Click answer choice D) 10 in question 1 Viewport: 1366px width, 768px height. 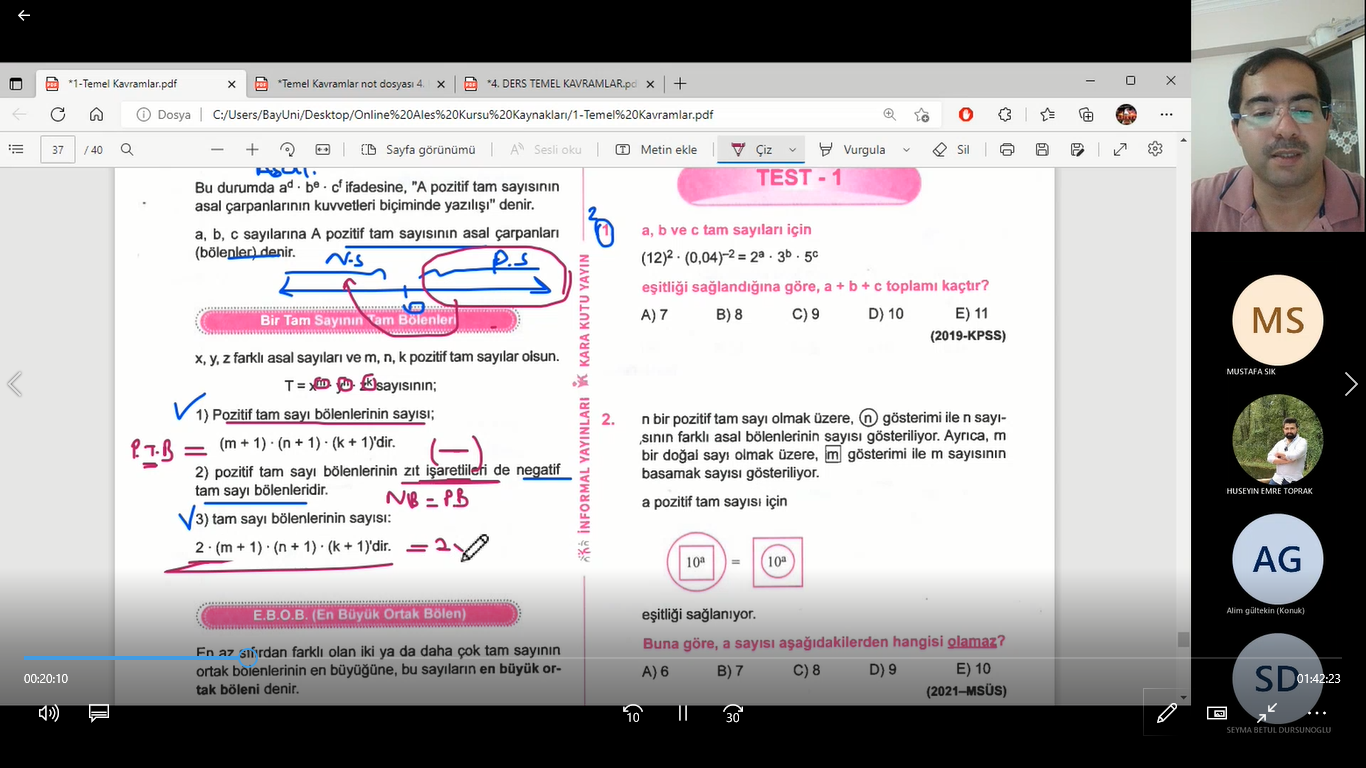(886, 314)
